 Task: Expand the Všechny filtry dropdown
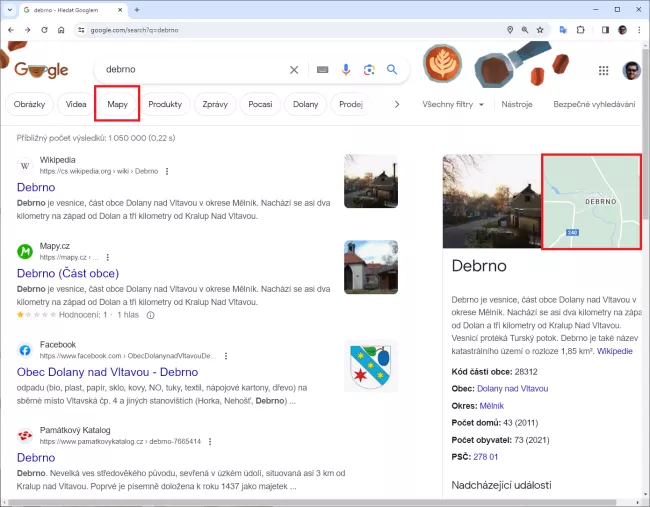tap(453, 104)
